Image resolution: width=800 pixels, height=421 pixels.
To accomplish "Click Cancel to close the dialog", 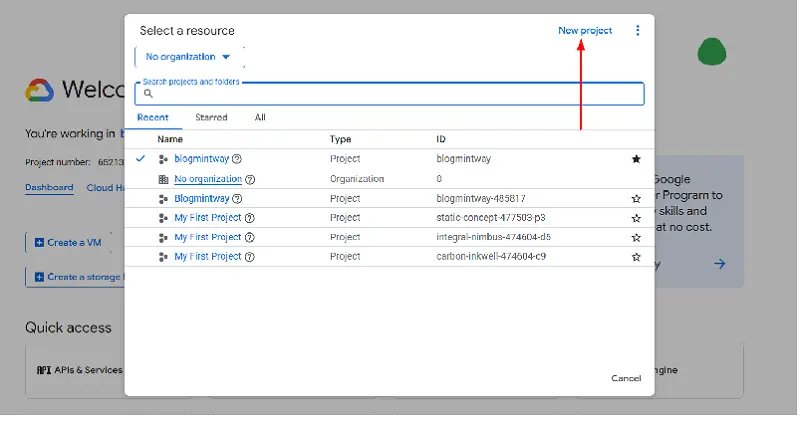I will point(626,379).
